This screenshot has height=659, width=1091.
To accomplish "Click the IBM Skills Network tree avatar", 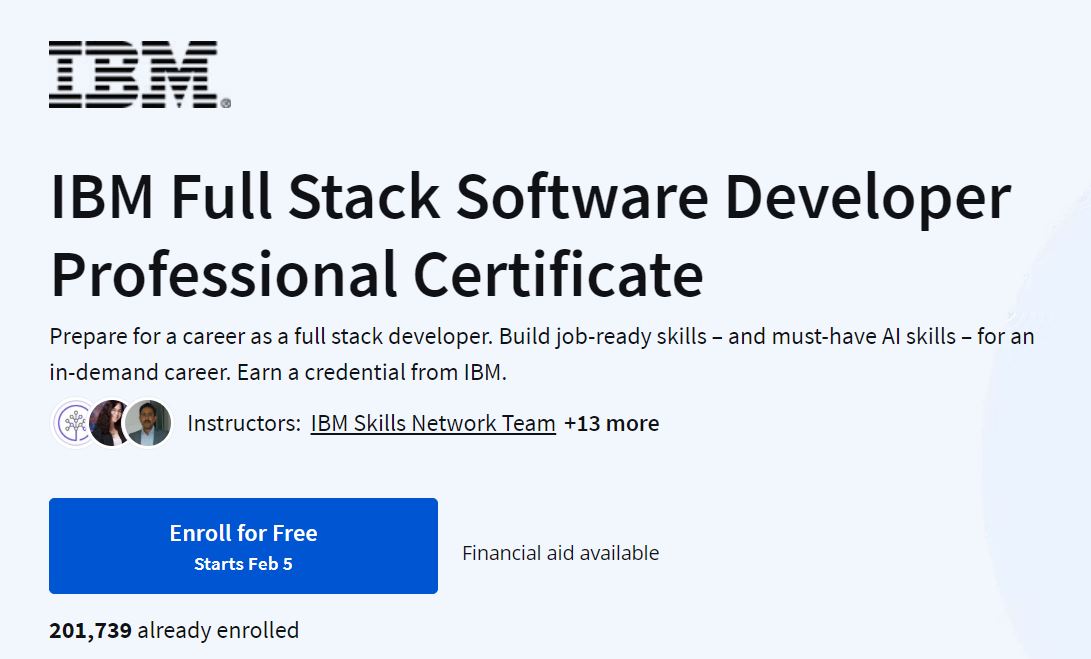I will [74, 422].
